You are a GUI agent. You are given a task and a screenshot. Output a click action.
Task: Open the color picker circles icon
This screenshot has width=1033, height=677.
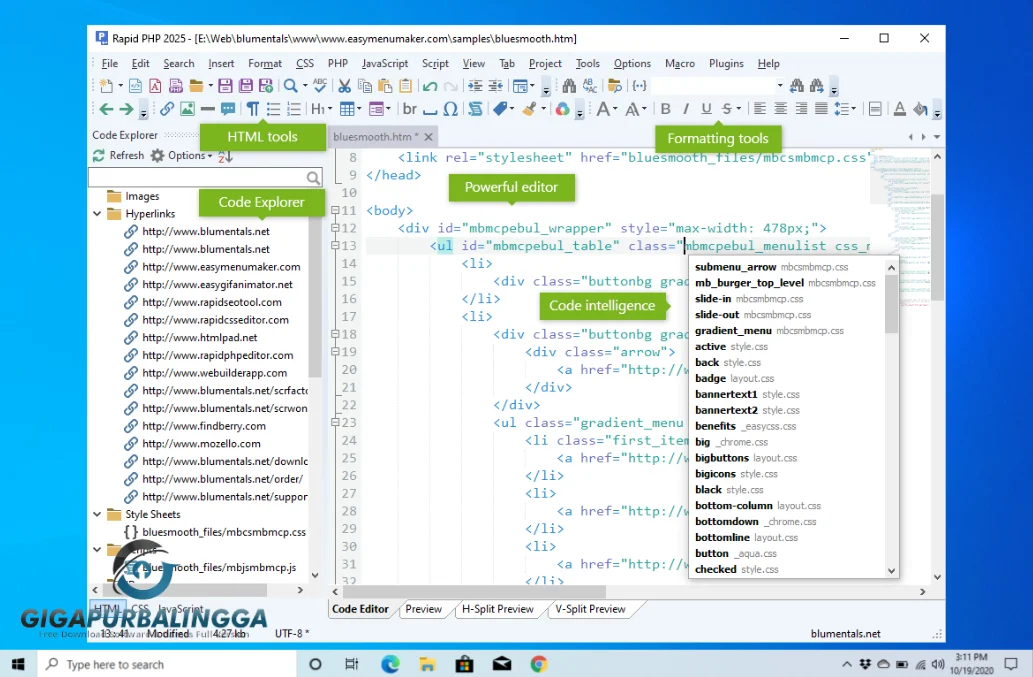[562, 109]
